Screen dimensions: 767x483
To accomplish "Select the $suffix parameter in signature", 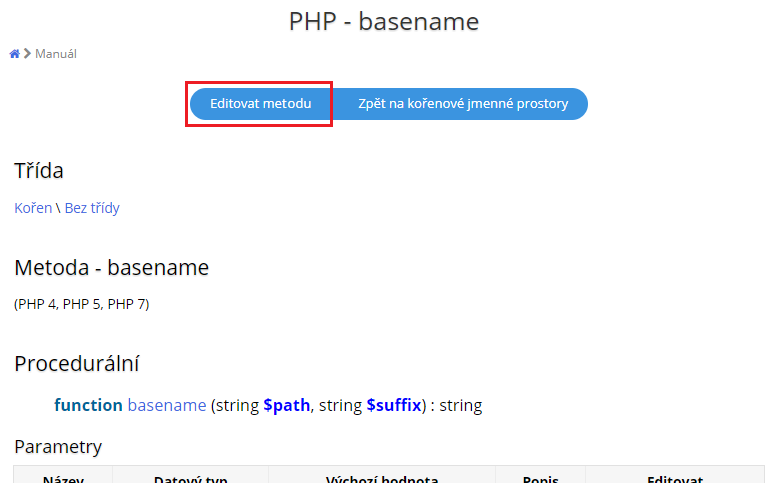I will 392,405.
